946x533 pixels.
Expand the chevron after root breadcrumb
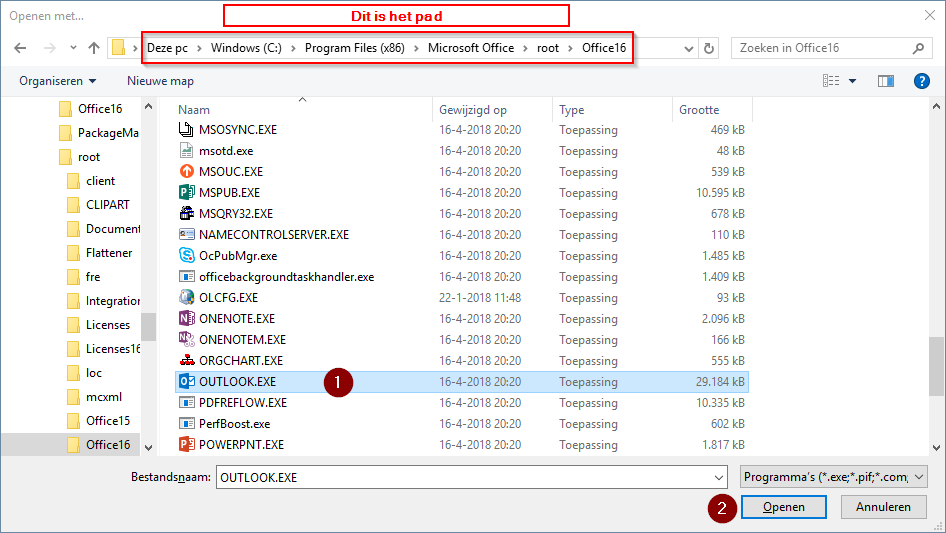point(570,48)
